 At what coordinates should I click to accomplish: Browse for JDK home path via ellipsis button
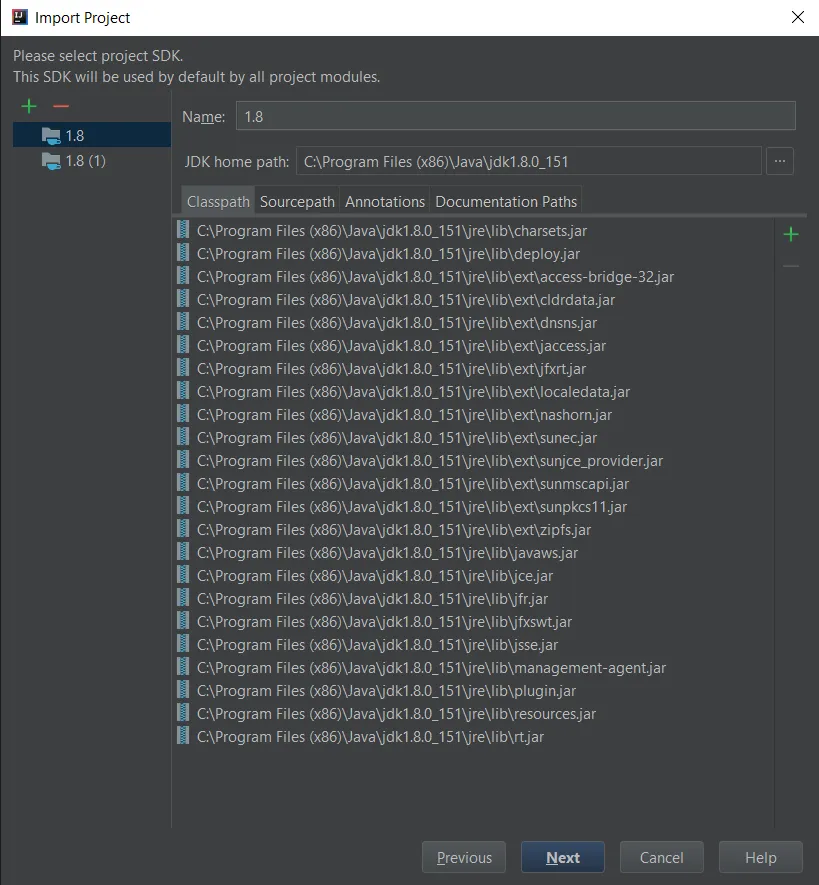(x=779, y=161)
